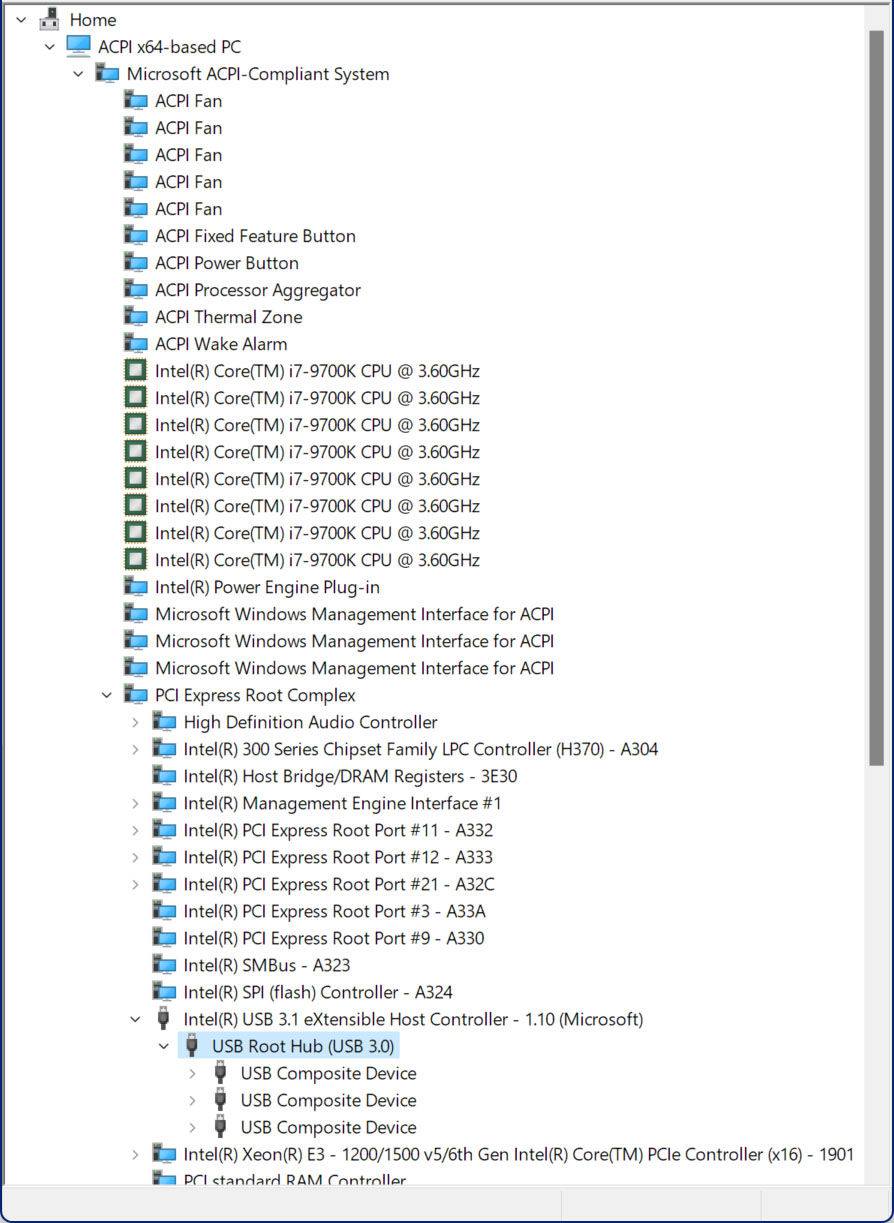This screenshot has height=1223, width=894.
Task: Select Intel Host Bridge/DRAM Registers - 3E30
Action: click(350, 776)
